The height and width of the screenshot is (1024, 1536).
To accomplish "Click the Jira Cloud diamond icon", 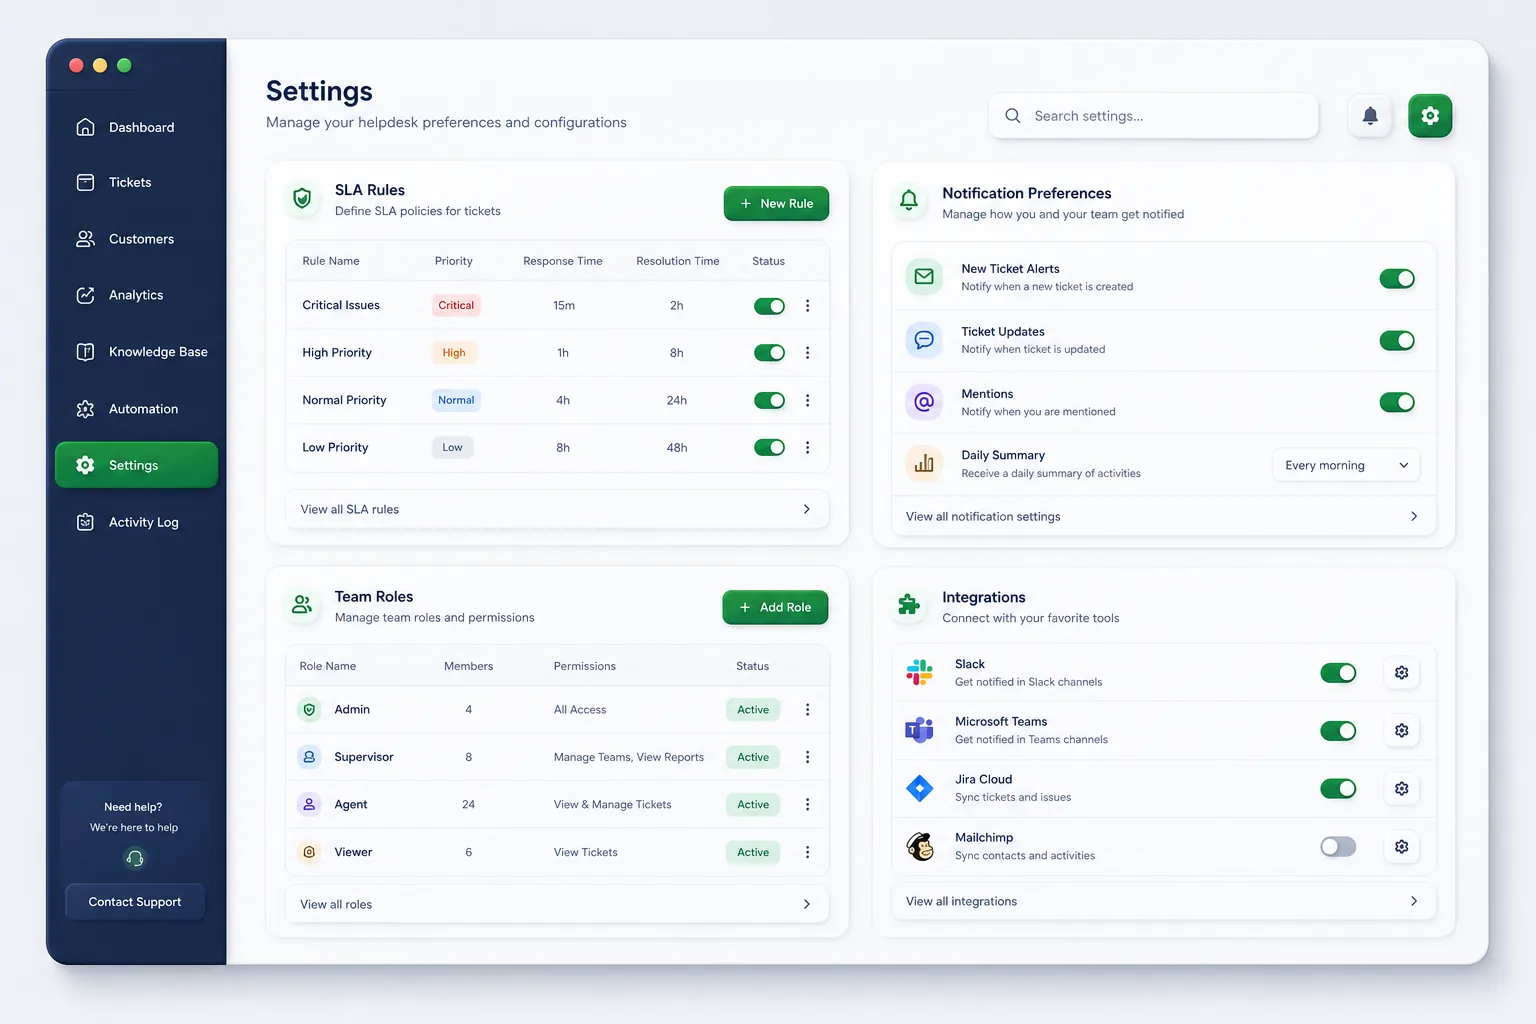I will coord(919,788).
